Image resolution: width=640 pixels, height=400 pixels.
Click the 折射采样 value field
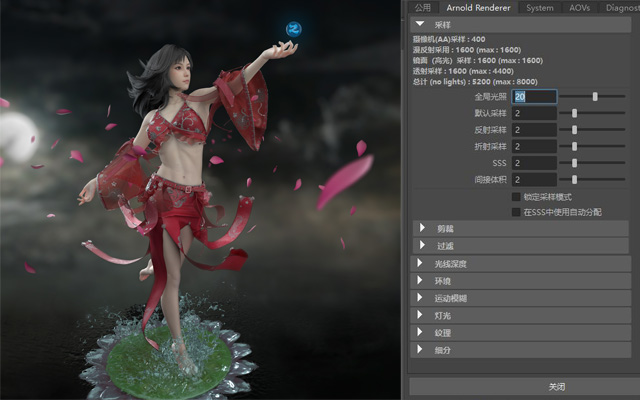click(534, 146)
